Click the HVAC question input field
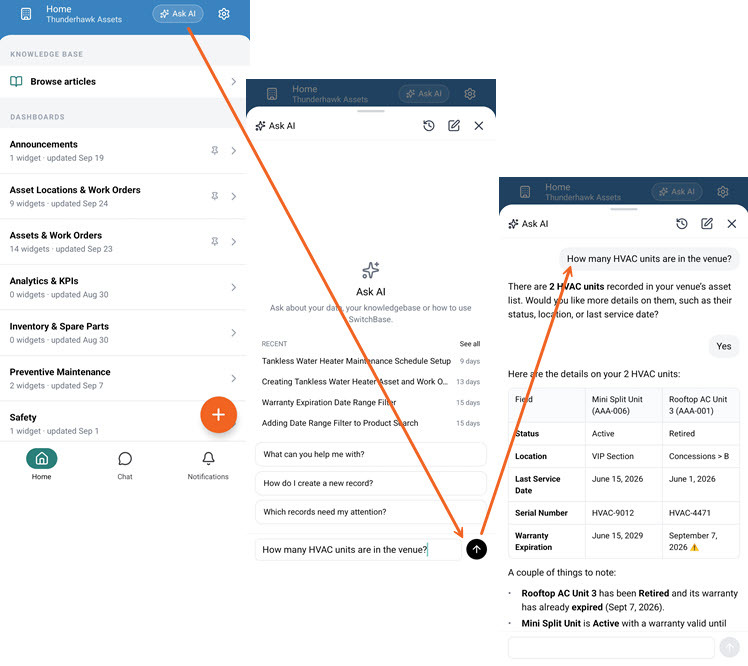Viewport: 748px width, 666px height. click(358, 550)
